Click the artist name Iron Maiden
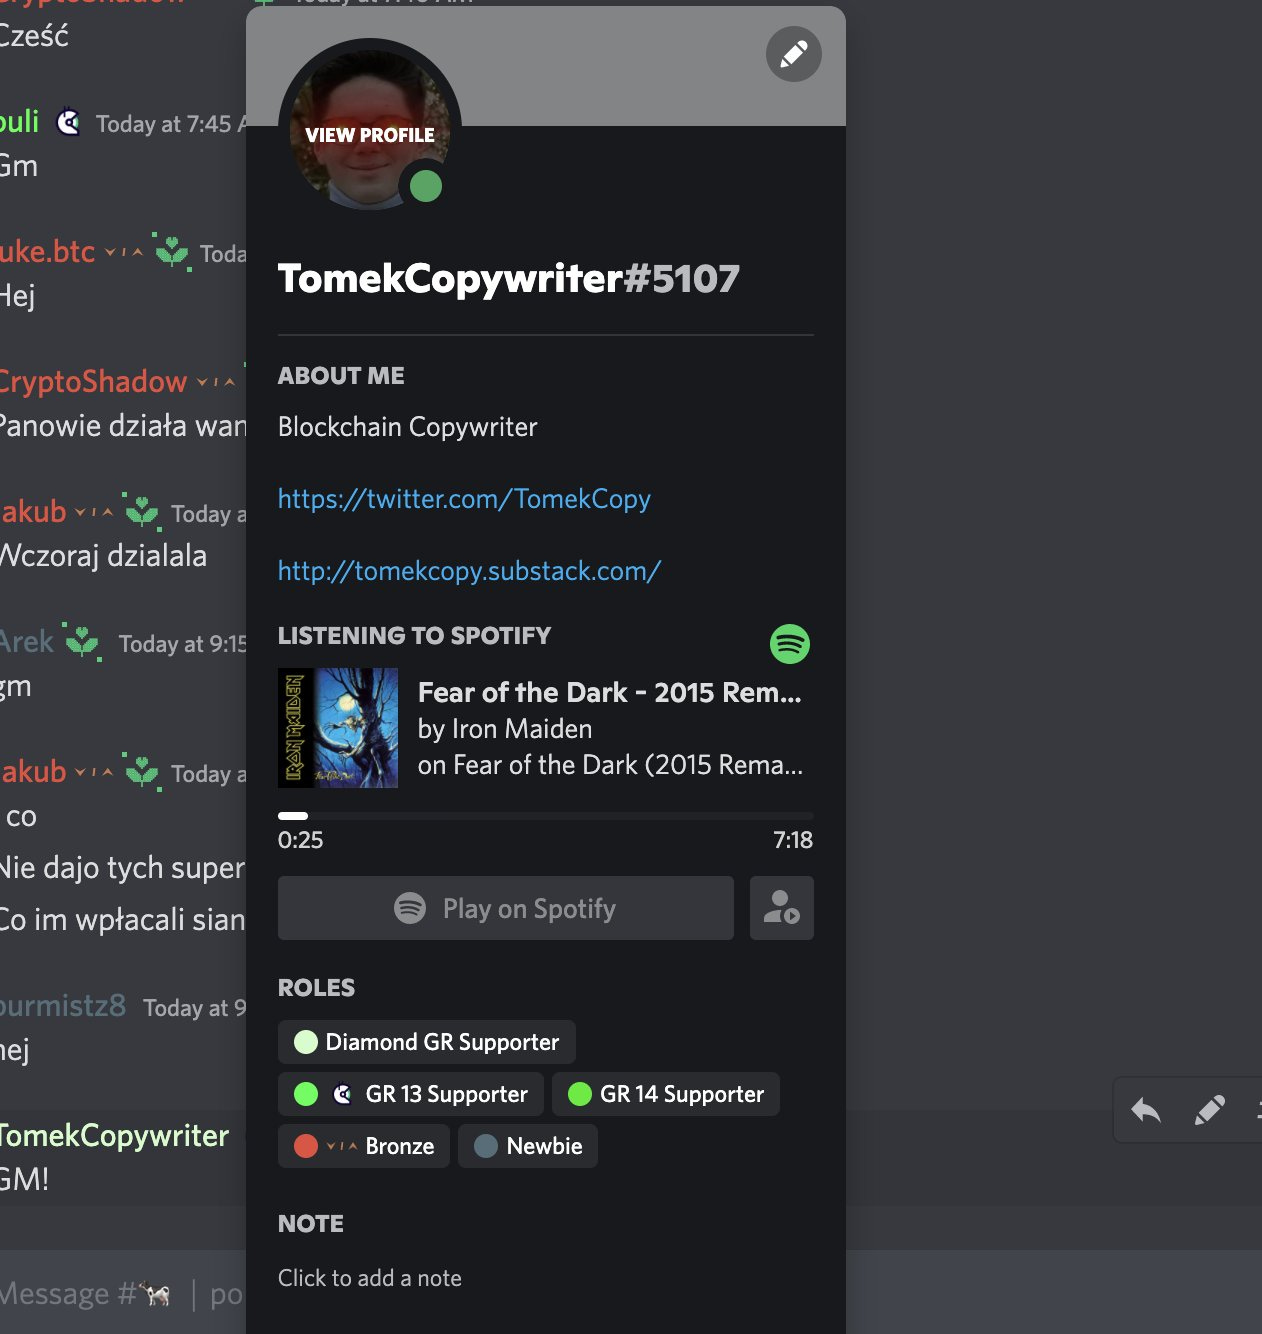This screenshot has height=1334, width=1262. [520, 729]
